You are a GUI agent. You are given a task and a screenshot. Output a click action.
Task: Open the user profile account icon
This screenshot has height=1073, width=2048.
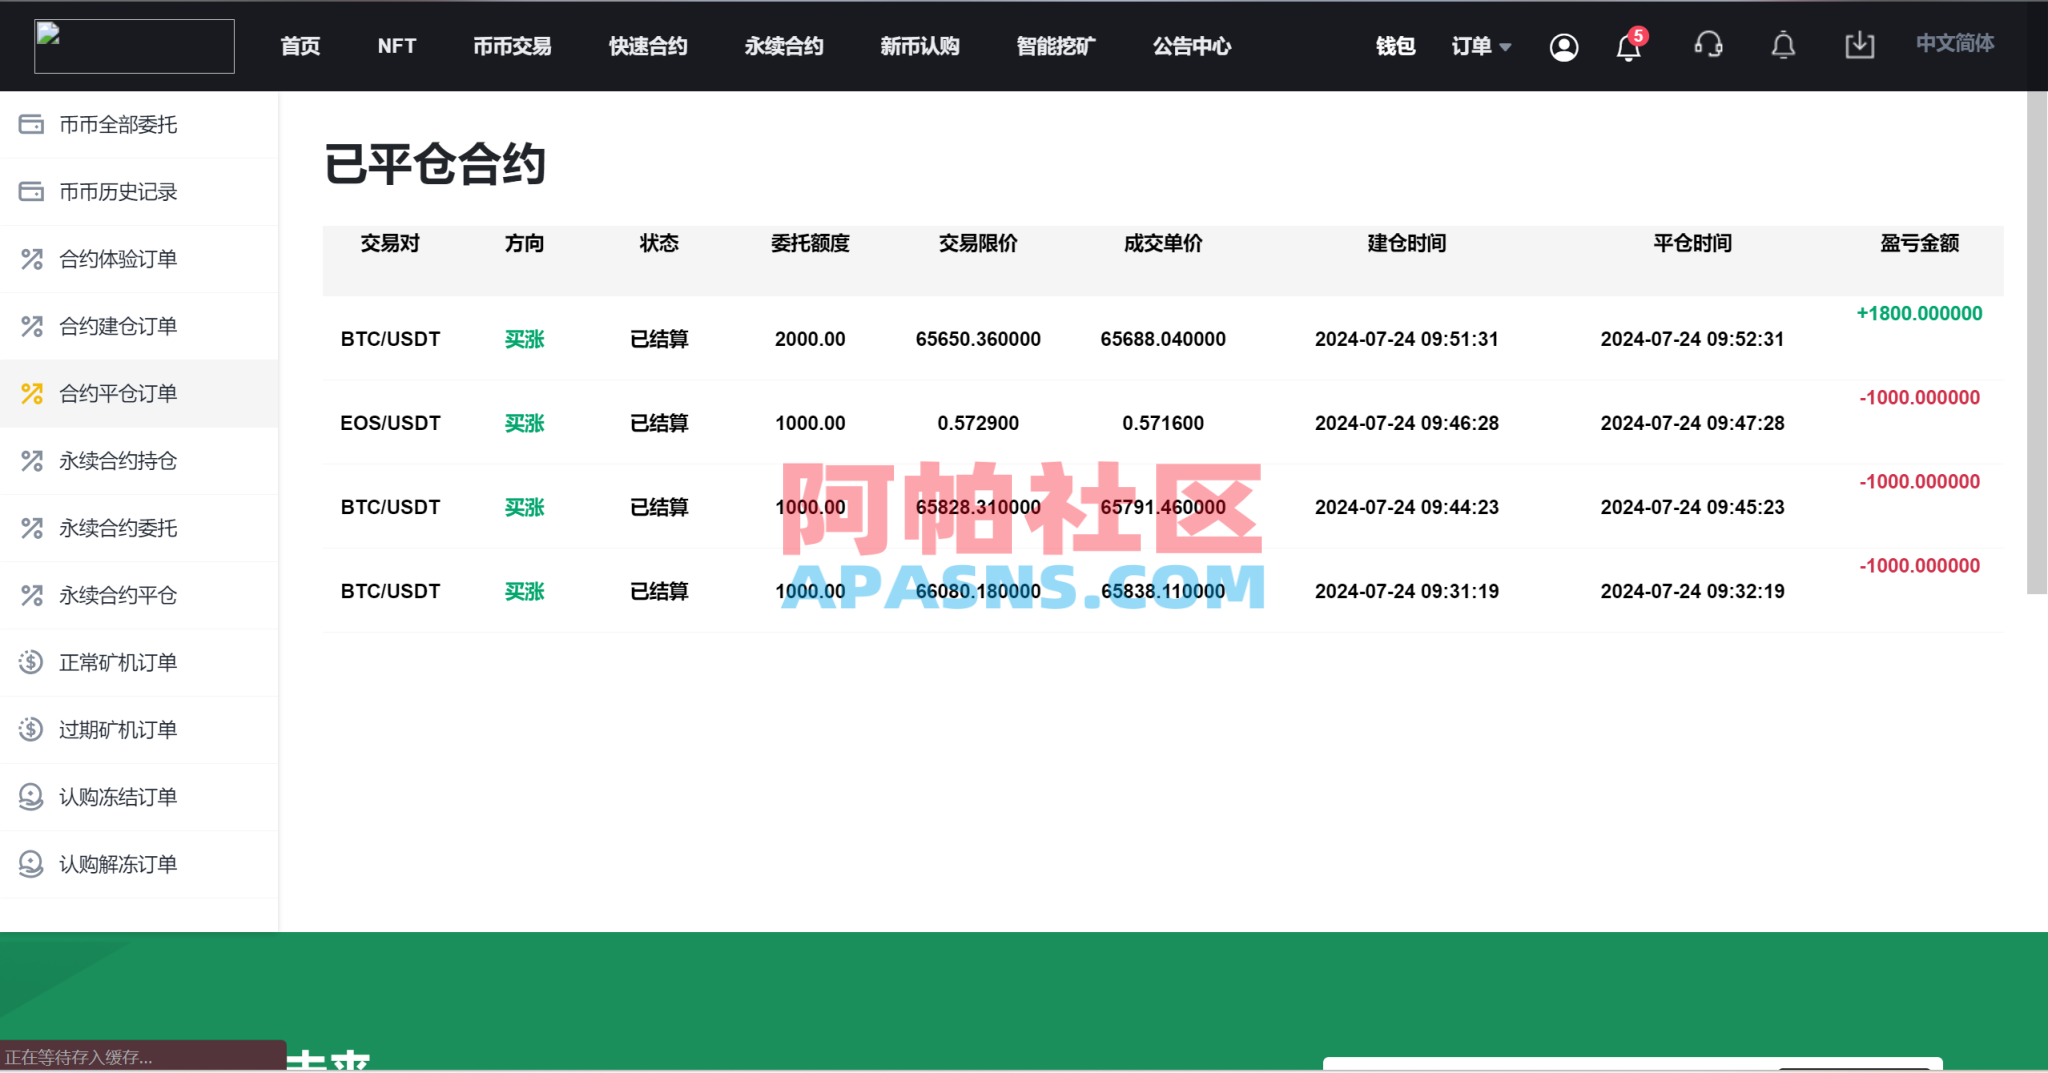[1564, 46]
